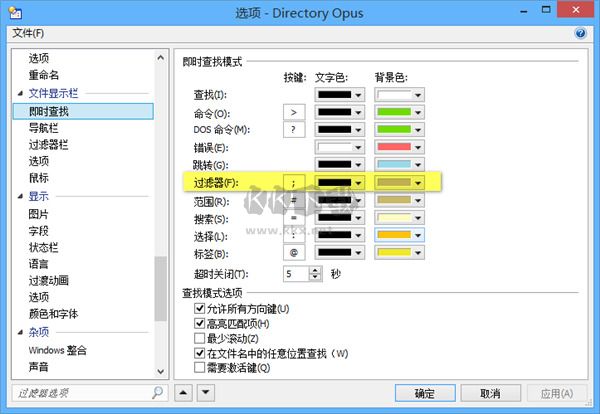
Task: Pick 过滤器(F) khaki background color swatch
Action: pyautogui.click(x=394, y=183)
